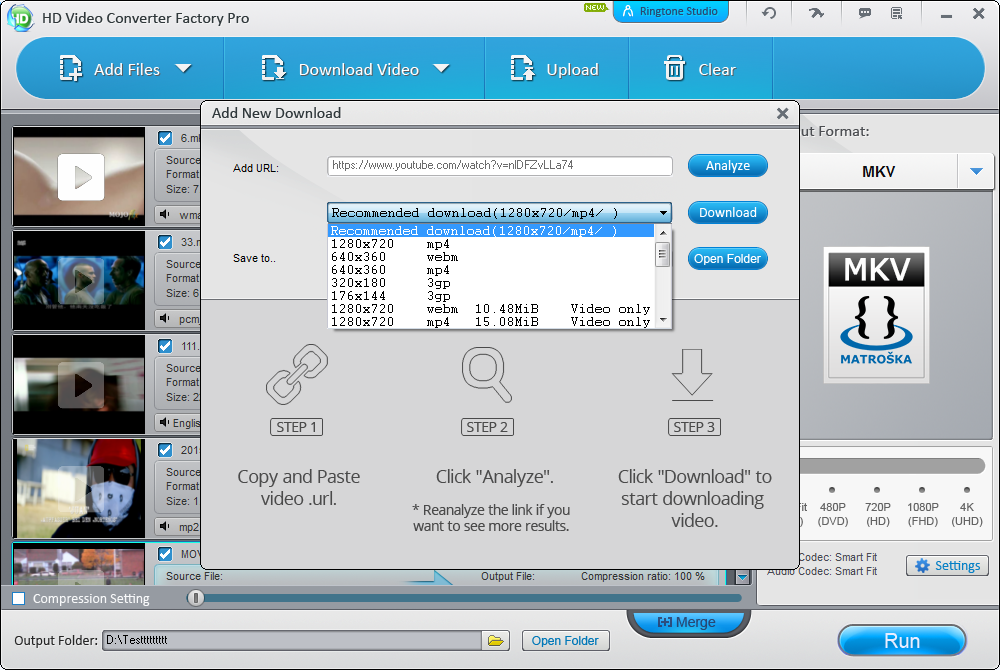Uncheck the 111 video file checkbox
This screenshot has width=1000, height=670.
(x=165, y=346)
